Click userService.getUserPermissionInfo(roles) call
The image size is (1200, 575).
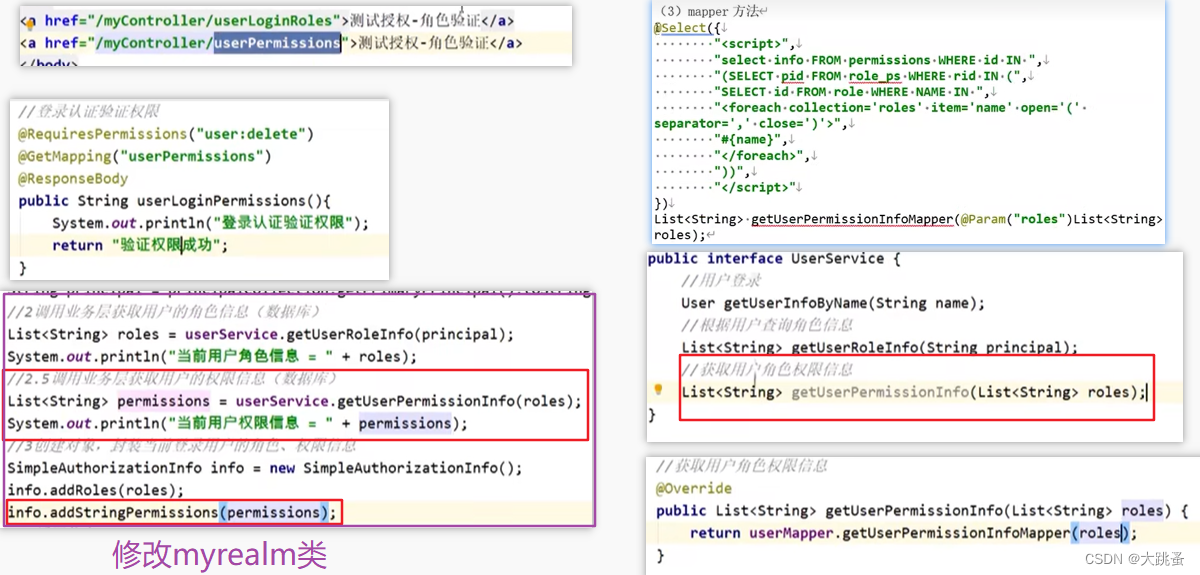(409, 401)
